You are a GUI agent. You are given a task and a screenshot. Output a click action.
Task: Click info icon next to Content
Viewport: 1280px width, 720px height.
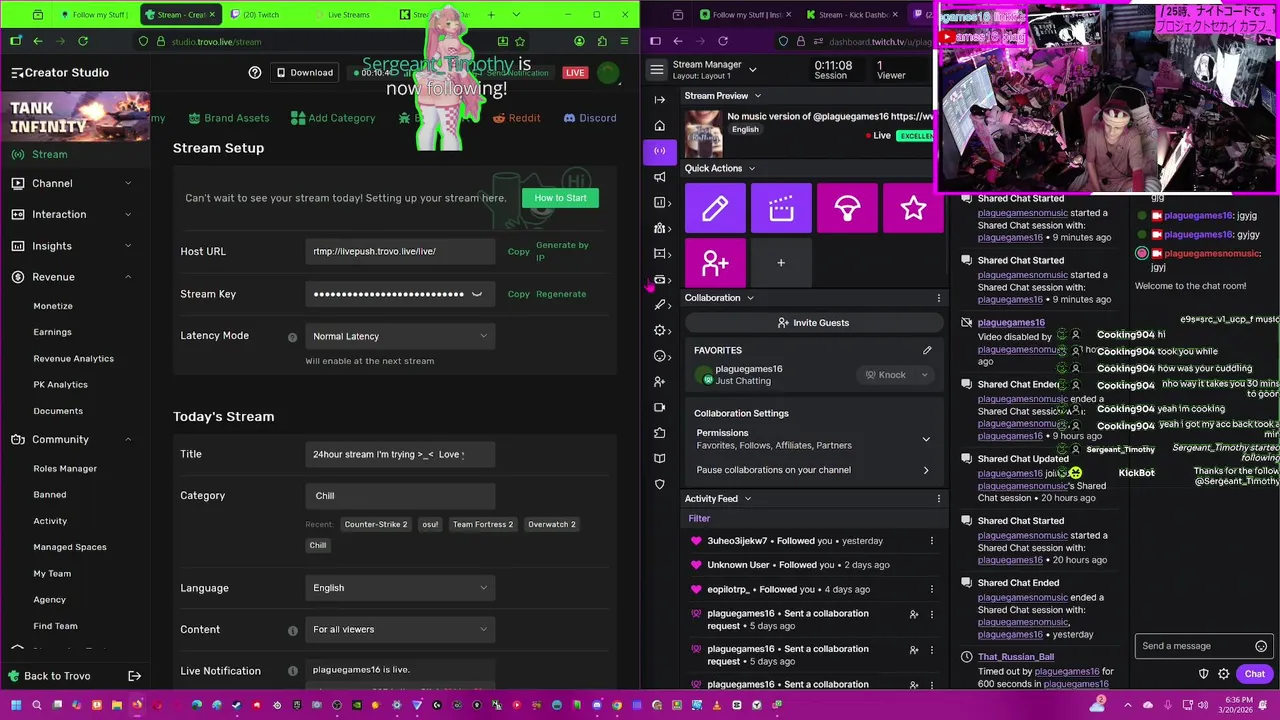pos(292,630)
